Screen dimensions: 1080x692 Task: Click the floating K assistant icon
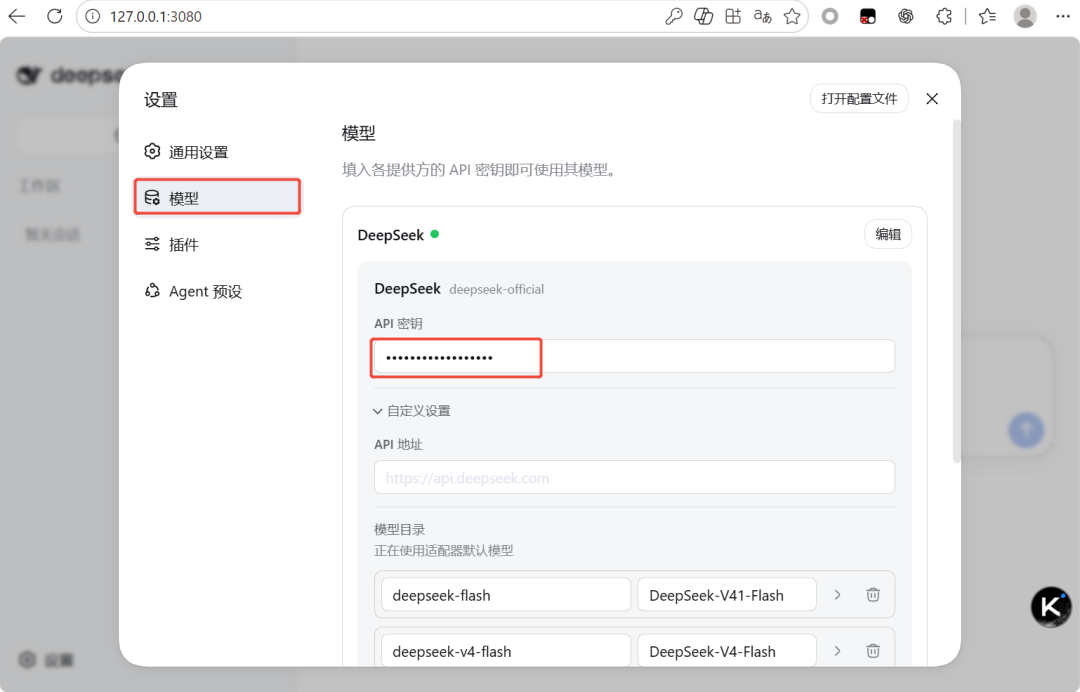coord(1051,607)
